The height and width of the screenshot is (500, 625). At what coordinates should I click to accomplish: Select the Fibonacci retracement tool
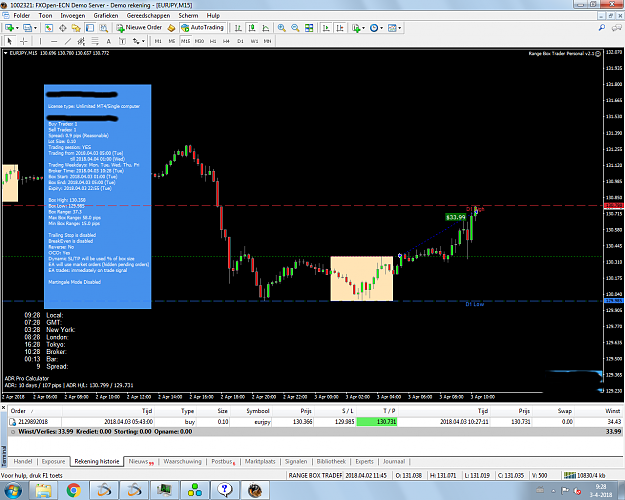pos(95,41)
